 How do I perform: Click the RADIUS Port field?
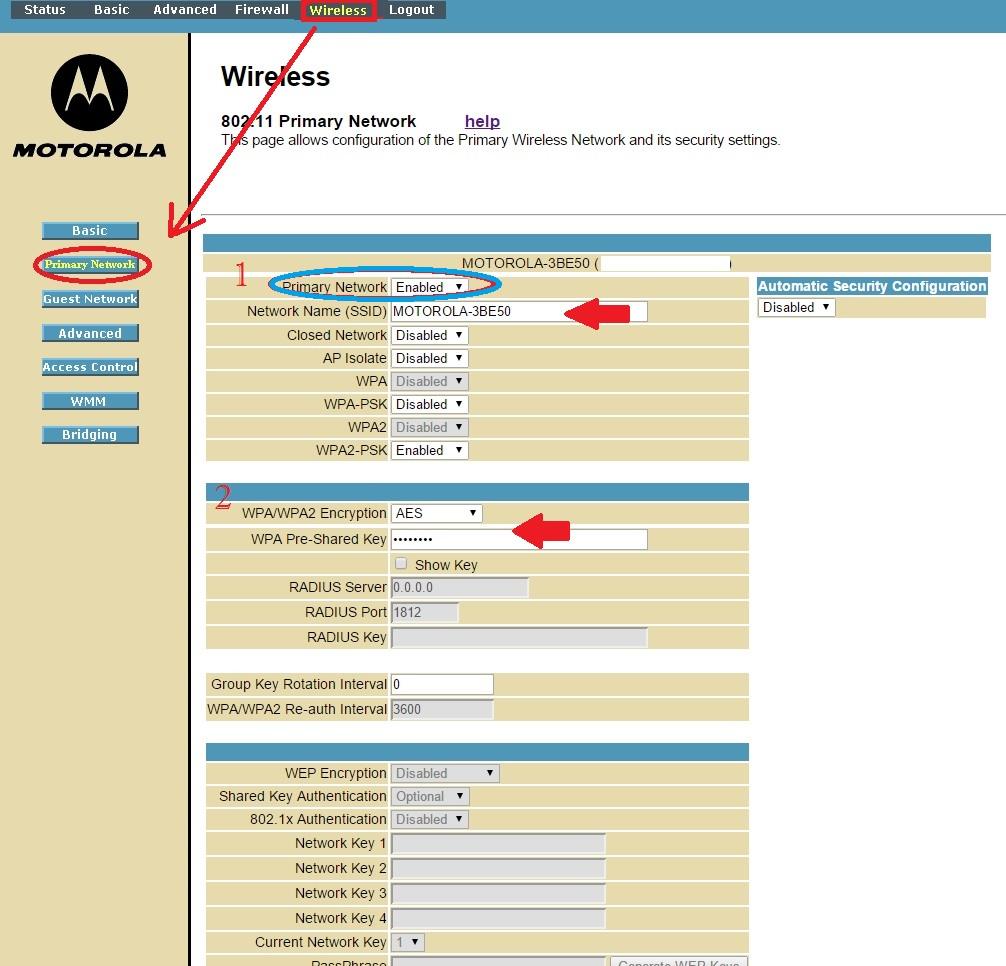click(x=425, y=613)
